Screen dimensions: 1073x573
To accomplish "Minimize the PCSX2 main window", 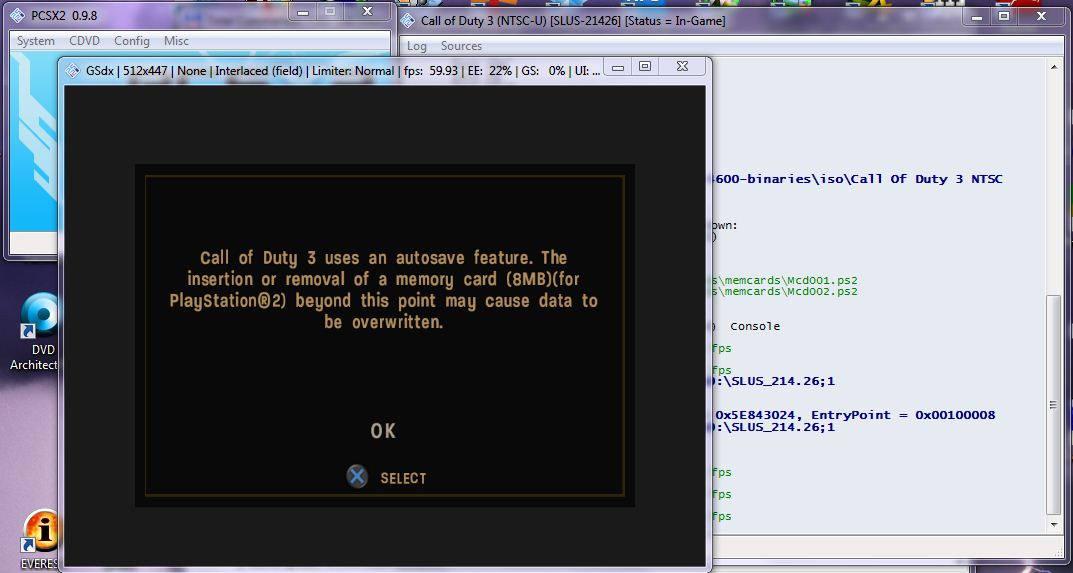I will tap(303, 12).
